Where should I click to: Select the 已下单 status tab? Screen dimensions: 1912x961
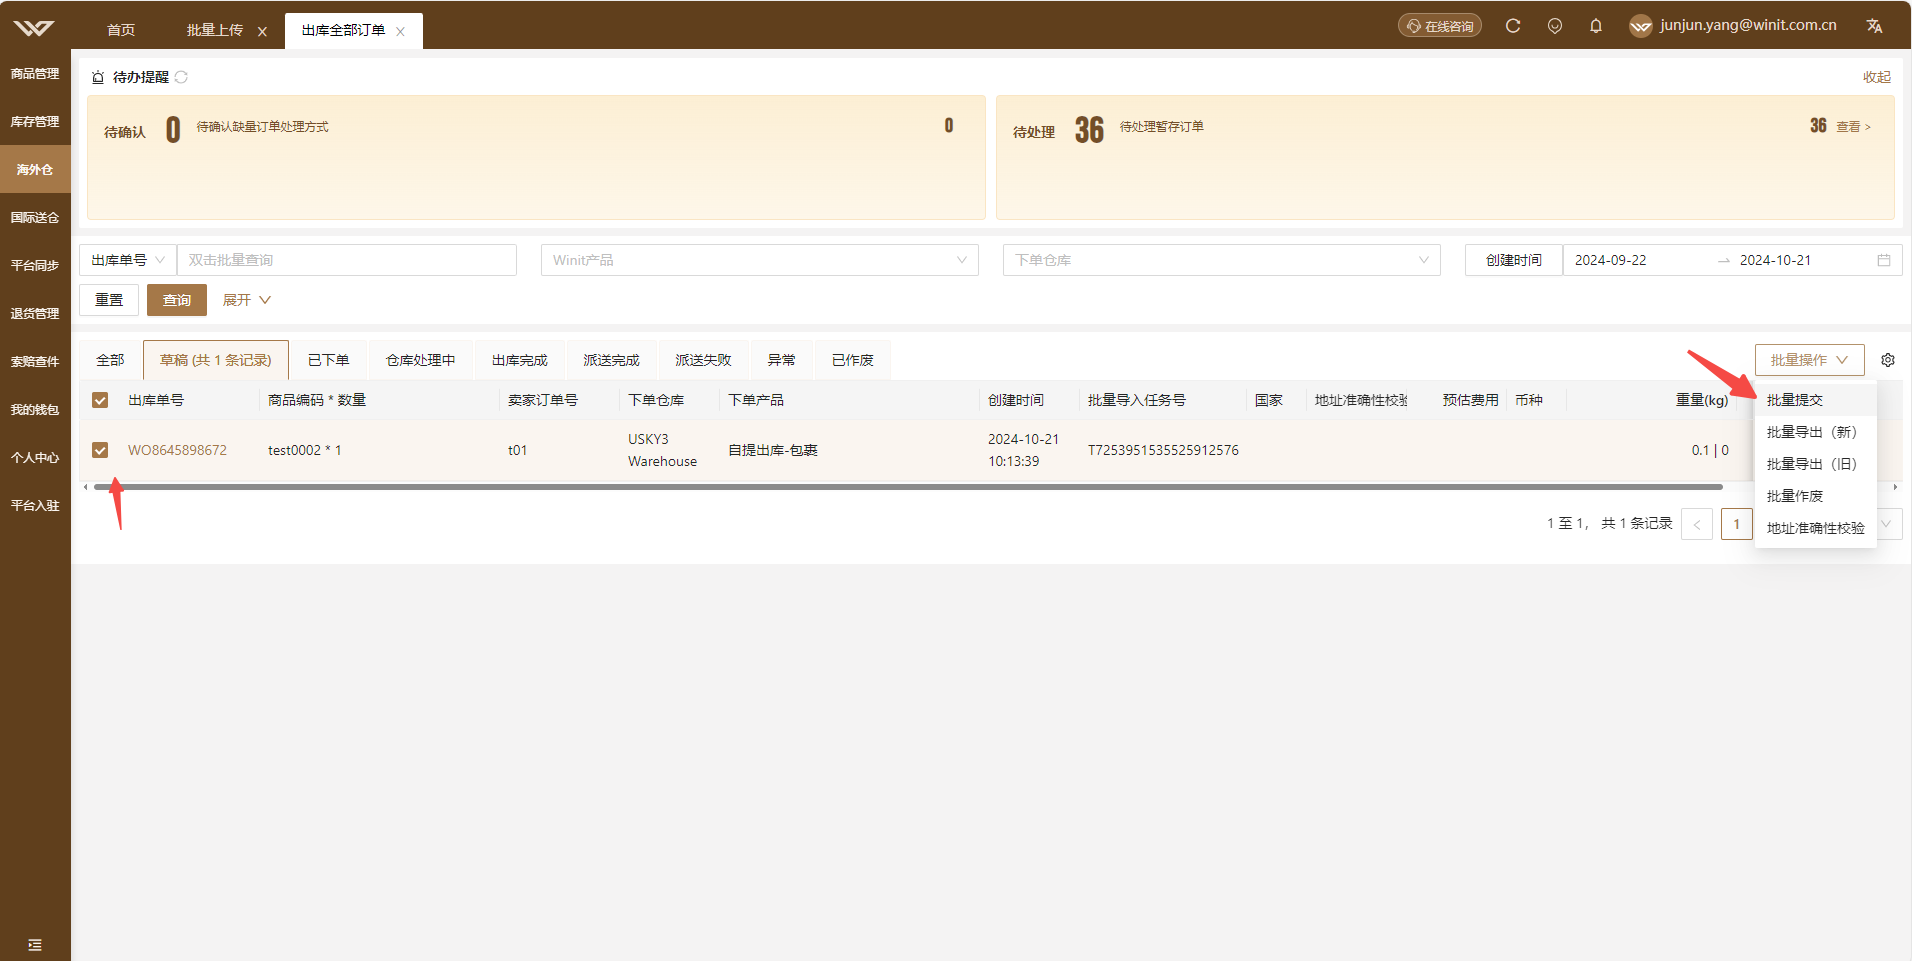point(329,360)
